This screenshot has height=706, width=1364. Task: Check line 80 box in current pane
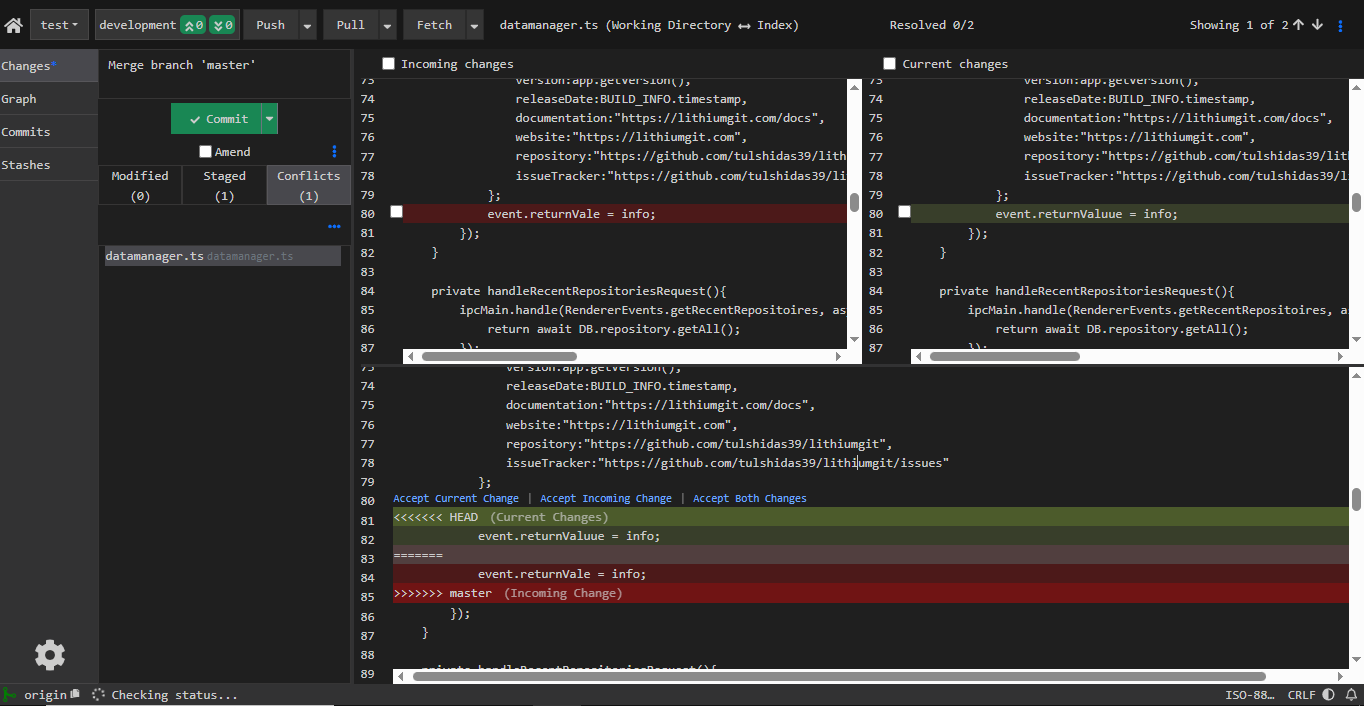[904, 212]
